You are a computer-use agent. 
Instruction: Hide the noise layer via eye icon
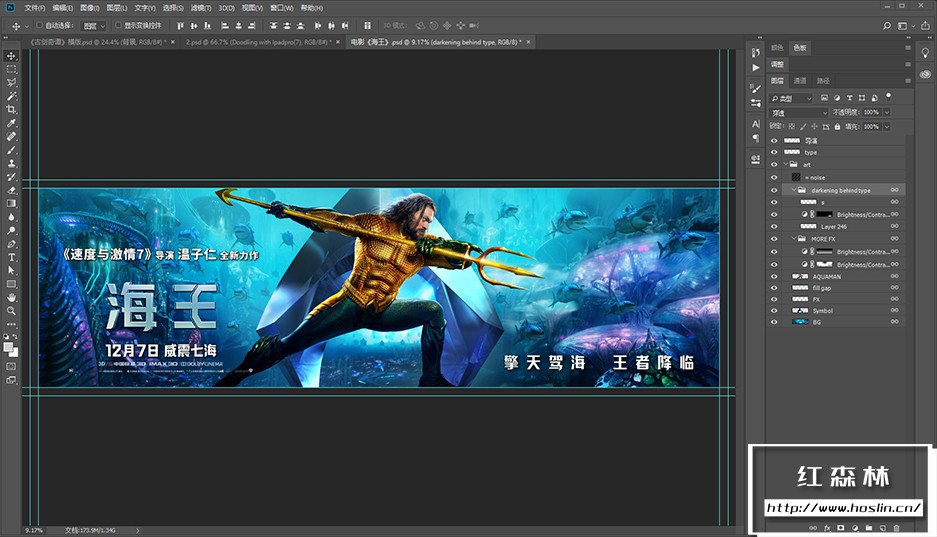[x=774, y=177]
